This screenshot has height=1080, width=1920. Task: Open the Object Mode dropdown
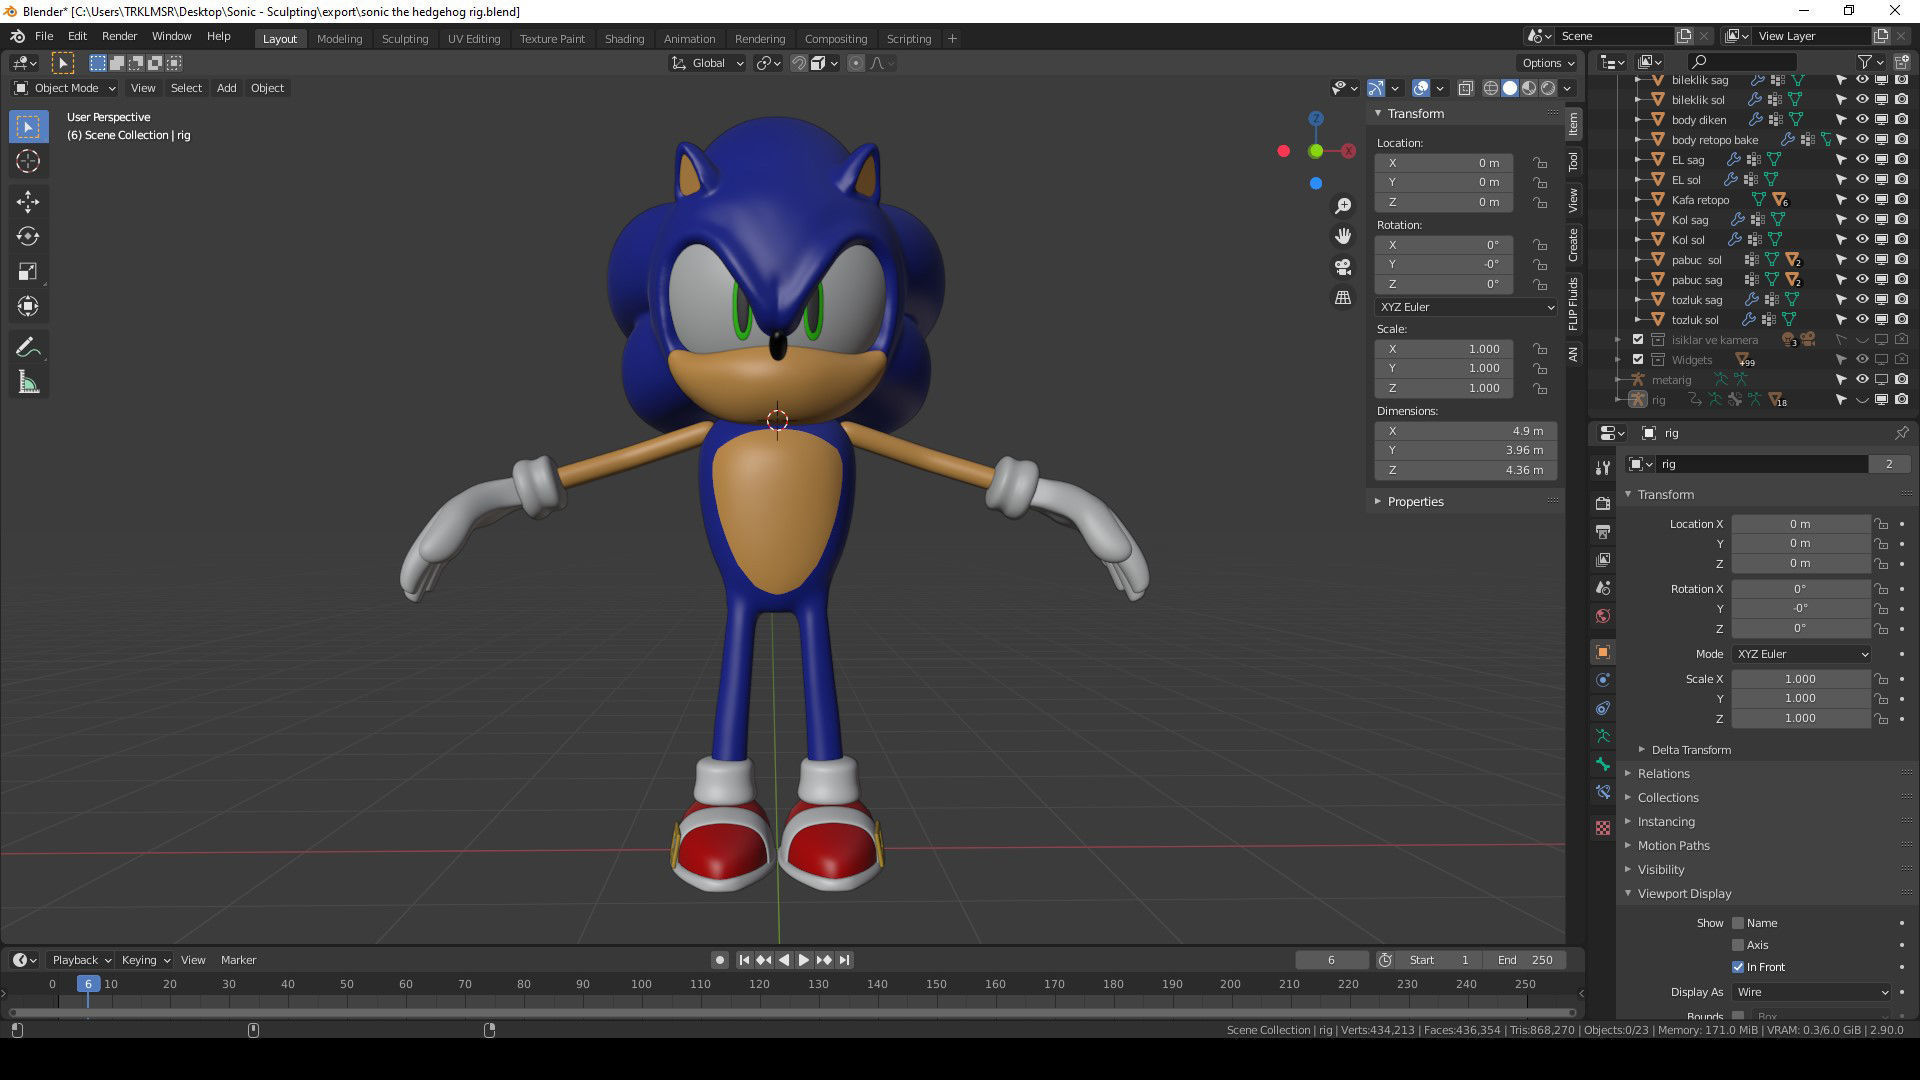66,88
